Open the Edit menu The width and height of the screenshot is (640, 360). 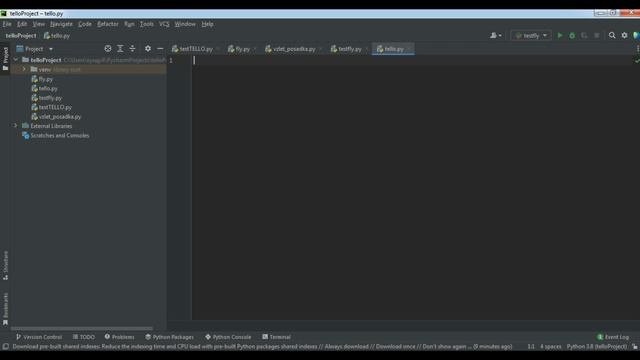[22, 24]
